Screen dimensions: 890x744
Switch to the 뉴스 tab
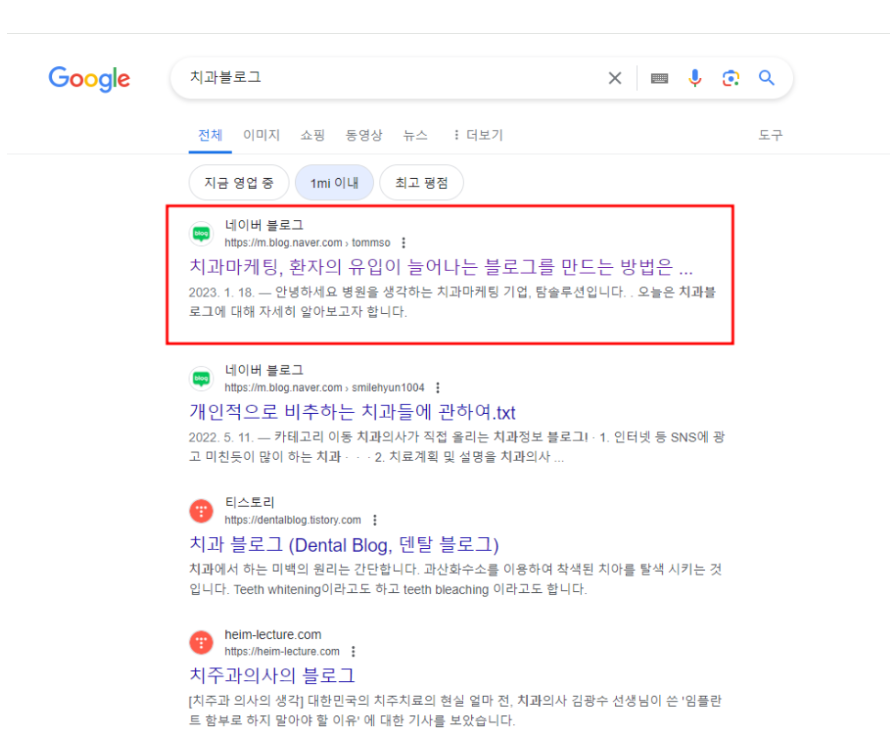point(415,135)
